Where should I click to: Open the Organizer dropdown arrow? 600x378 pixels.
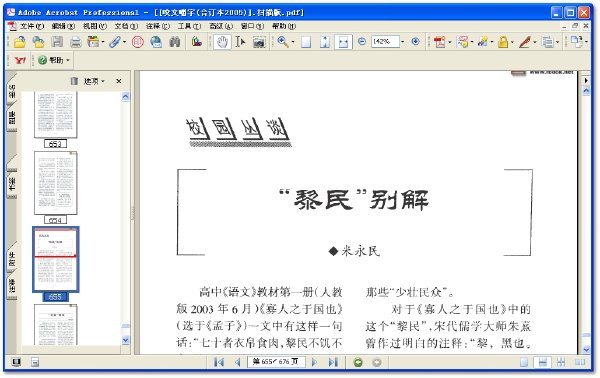click(x=103, y=42)
